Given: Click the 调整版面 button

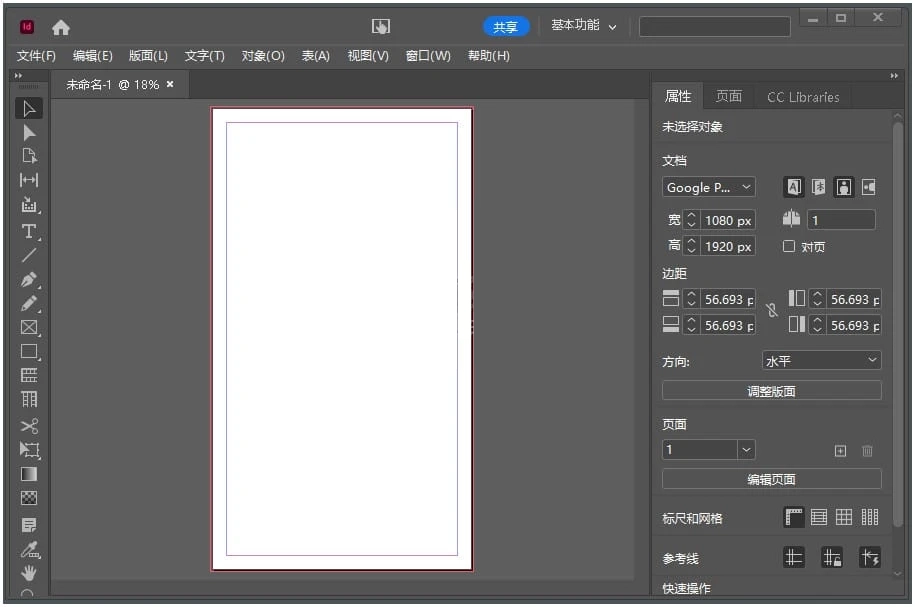Looking at the screenshot, I should [x=771, y=391].
